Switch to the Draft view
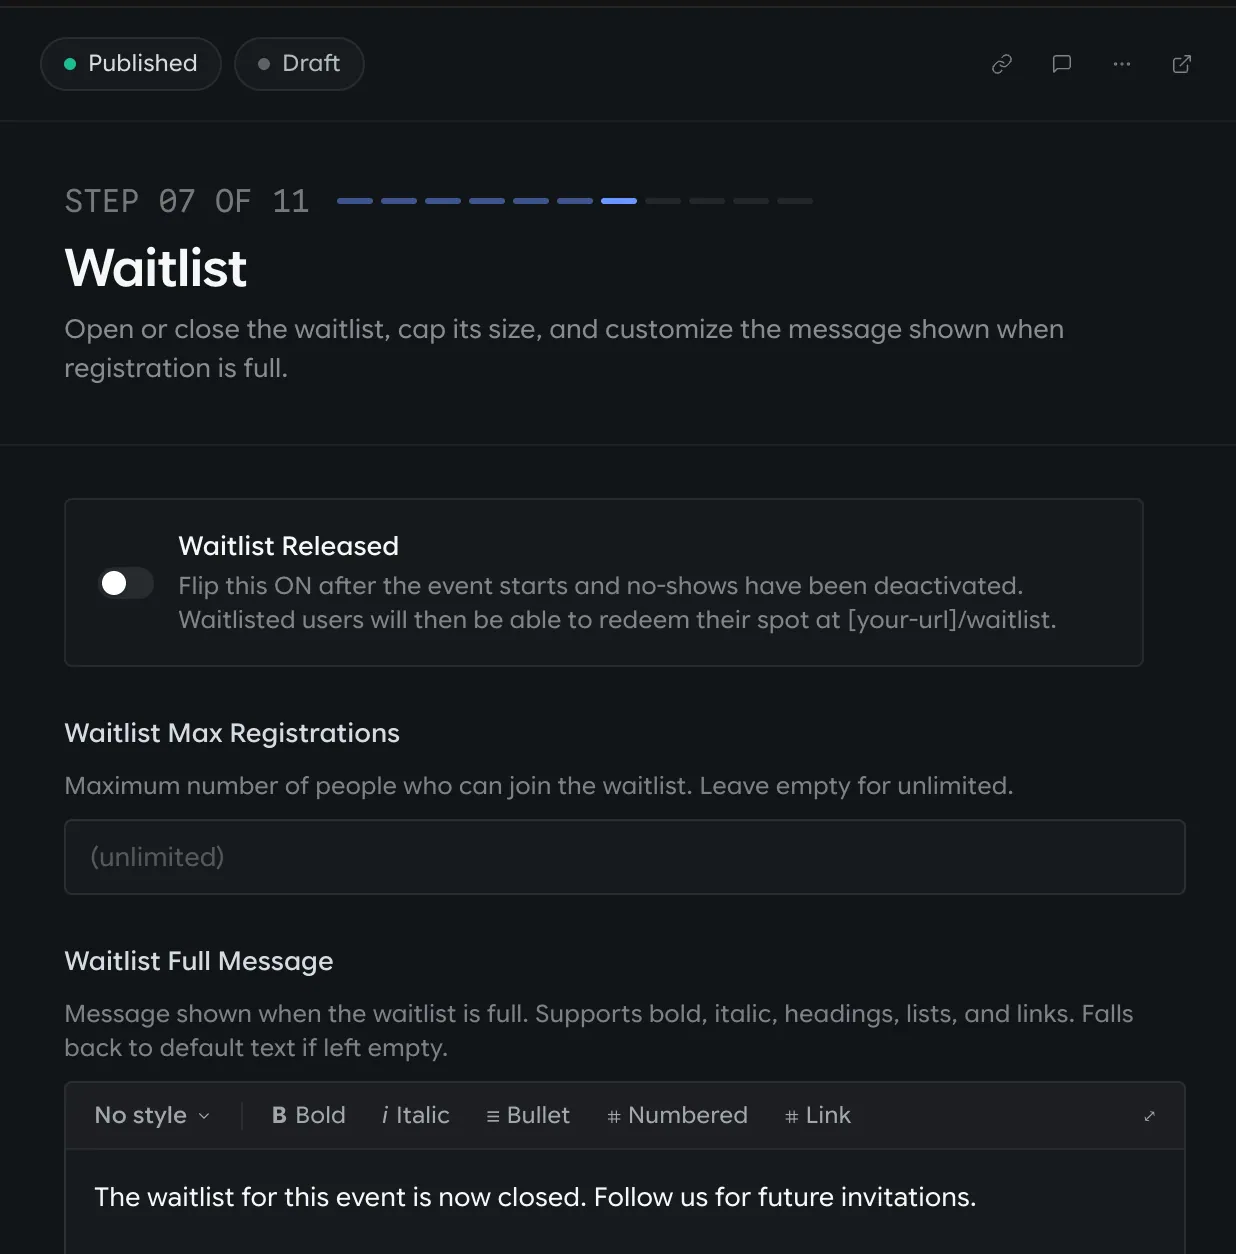This screenshot has width=1236, height=1254. (299, 64)
